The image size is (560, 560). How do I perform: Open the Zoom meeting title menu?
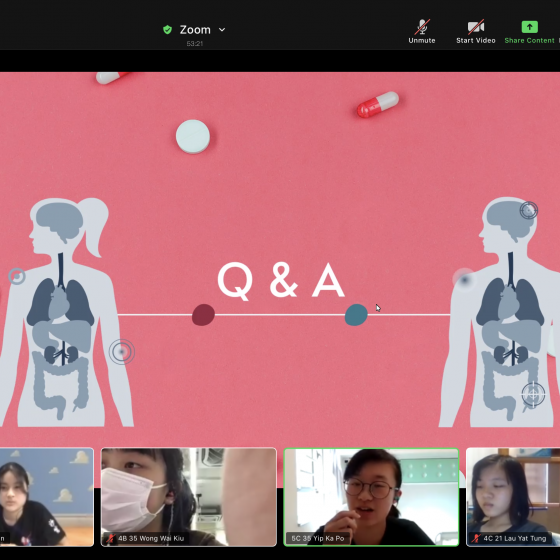pos(195,30)
